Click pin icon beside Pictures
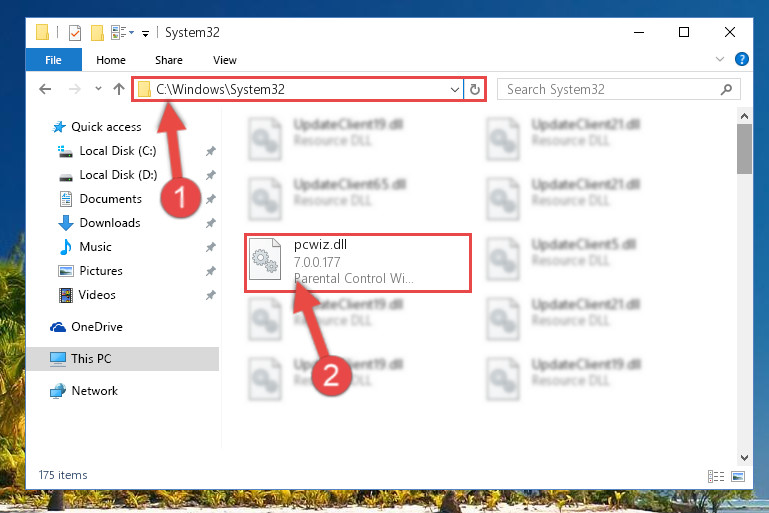Screen dimensions: 769x513 tap(210, 271)
